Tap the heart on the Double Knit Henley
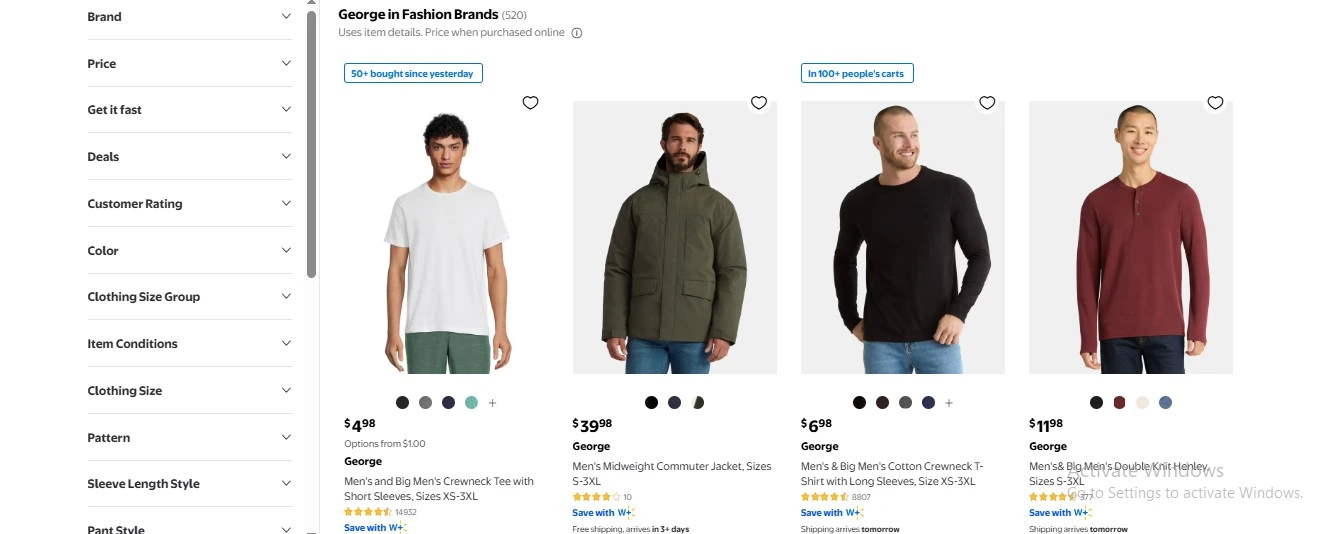 coord(1215,103)
